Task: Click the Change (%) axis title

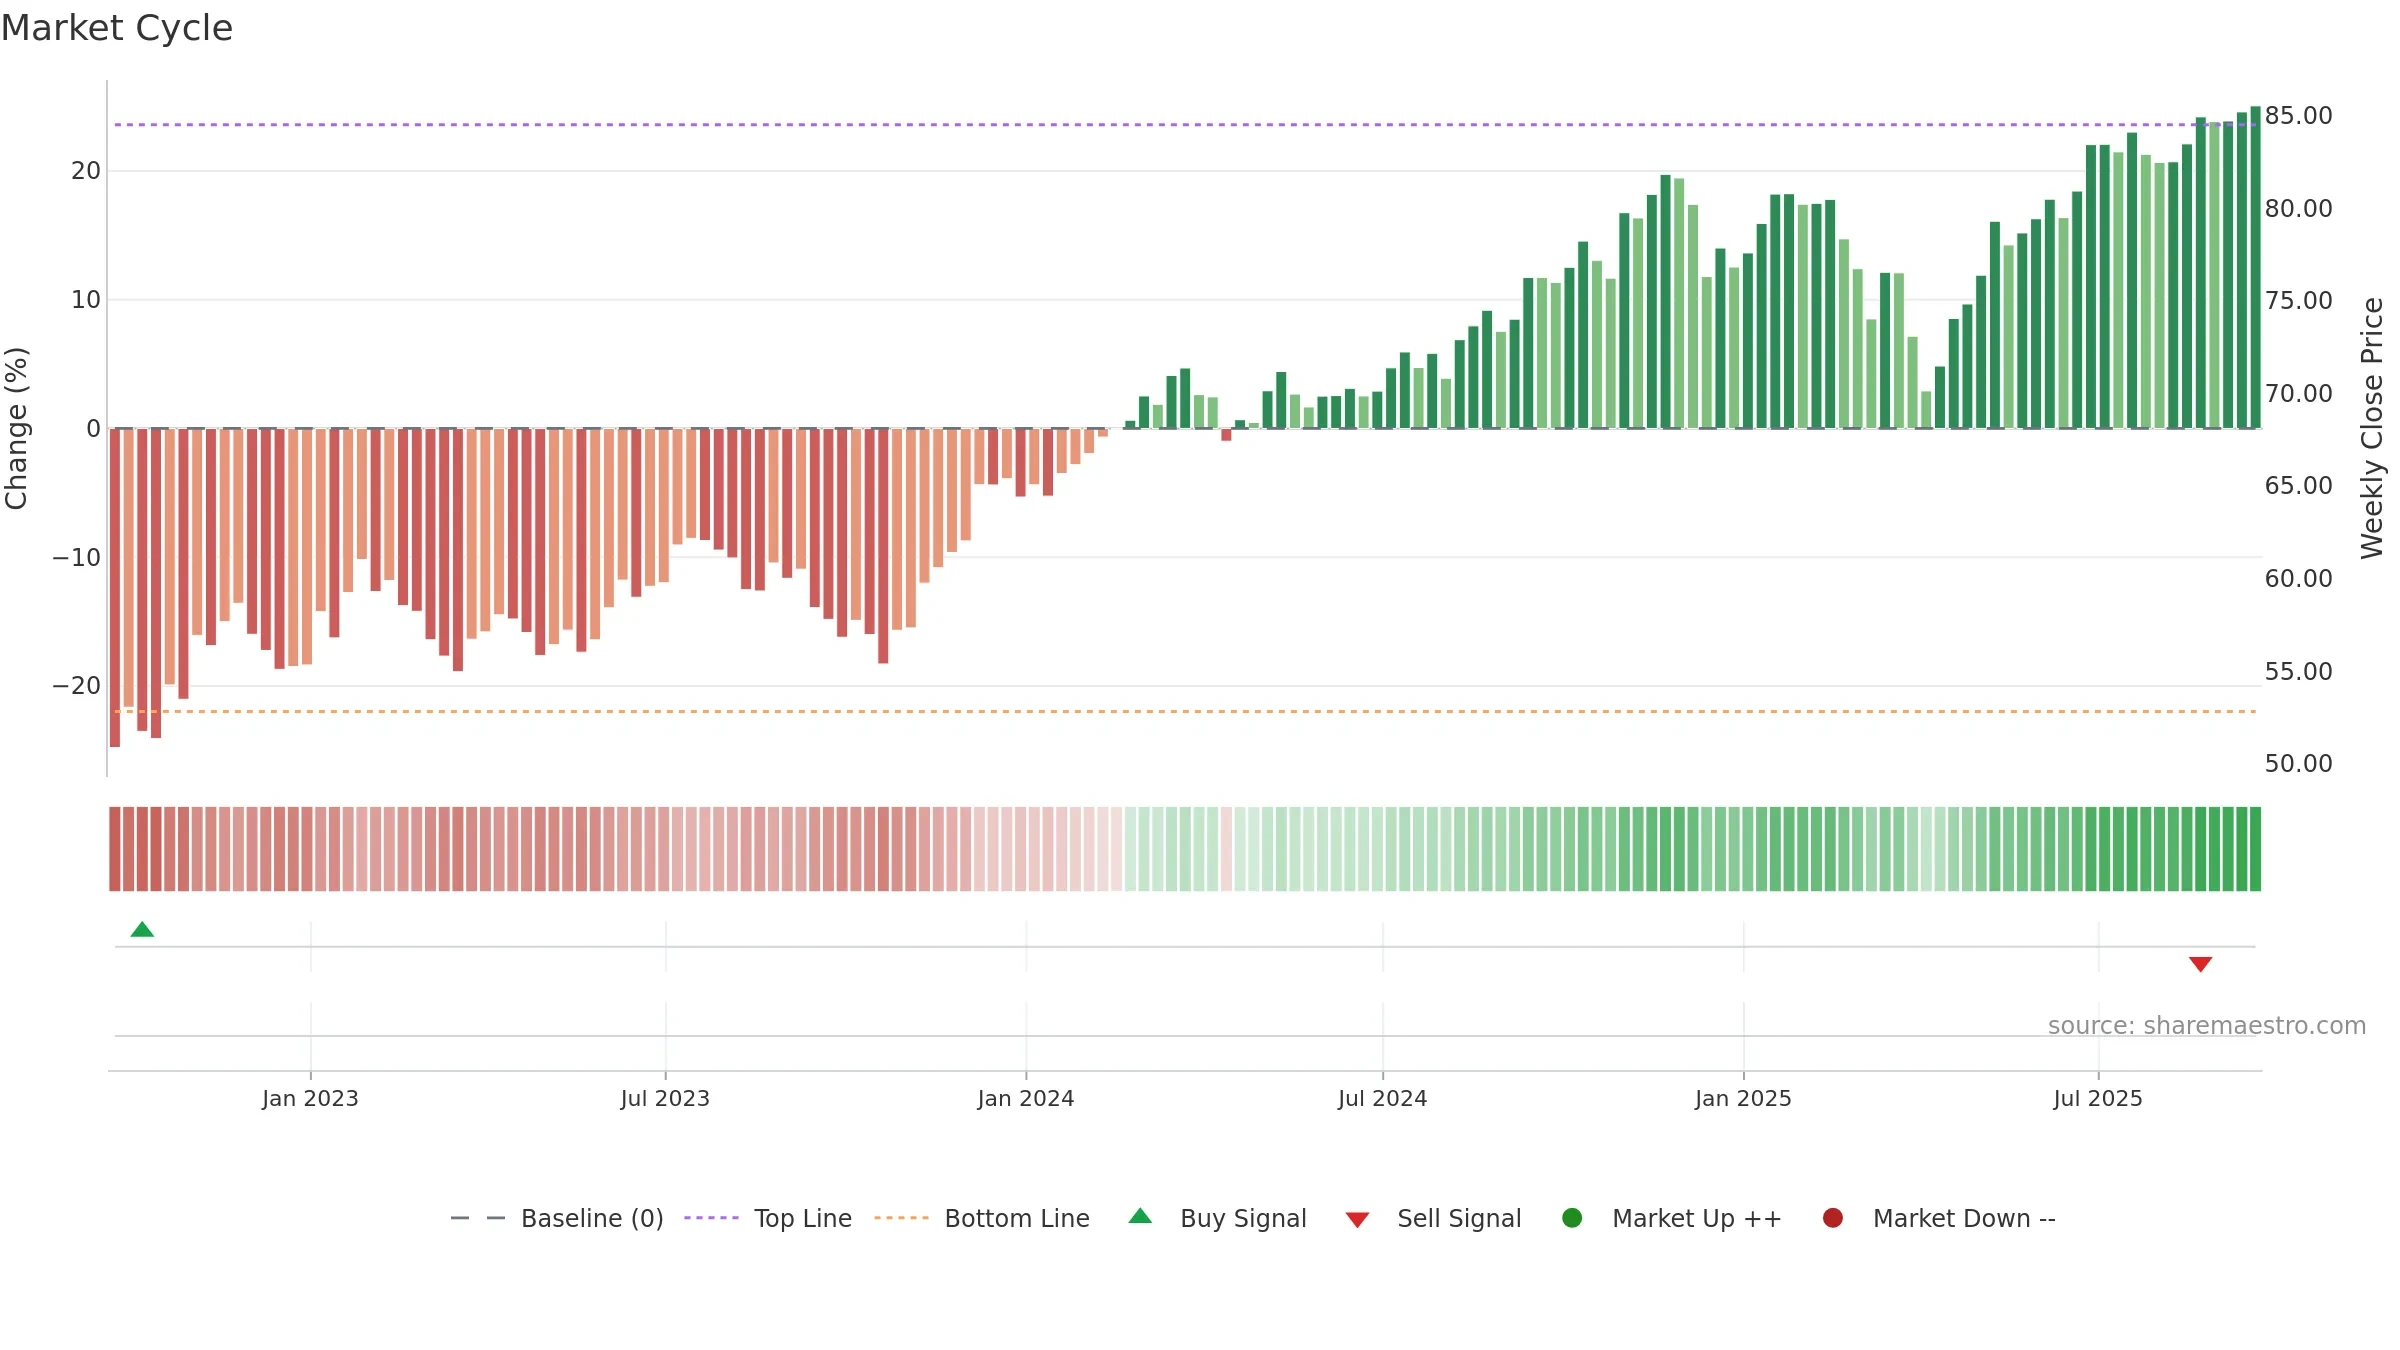Action: click(x=16, y=428)
